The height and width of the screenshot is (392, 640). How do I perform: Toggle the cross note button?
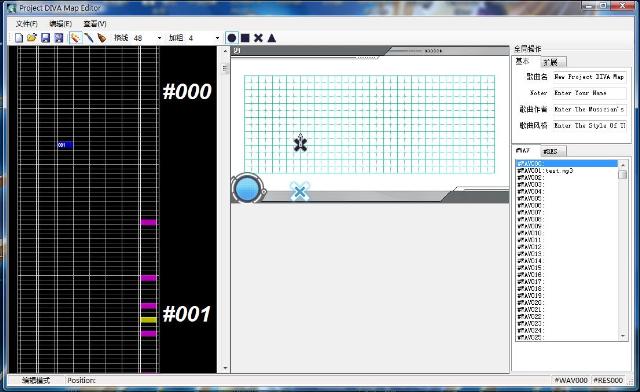[x=258, y=38]
